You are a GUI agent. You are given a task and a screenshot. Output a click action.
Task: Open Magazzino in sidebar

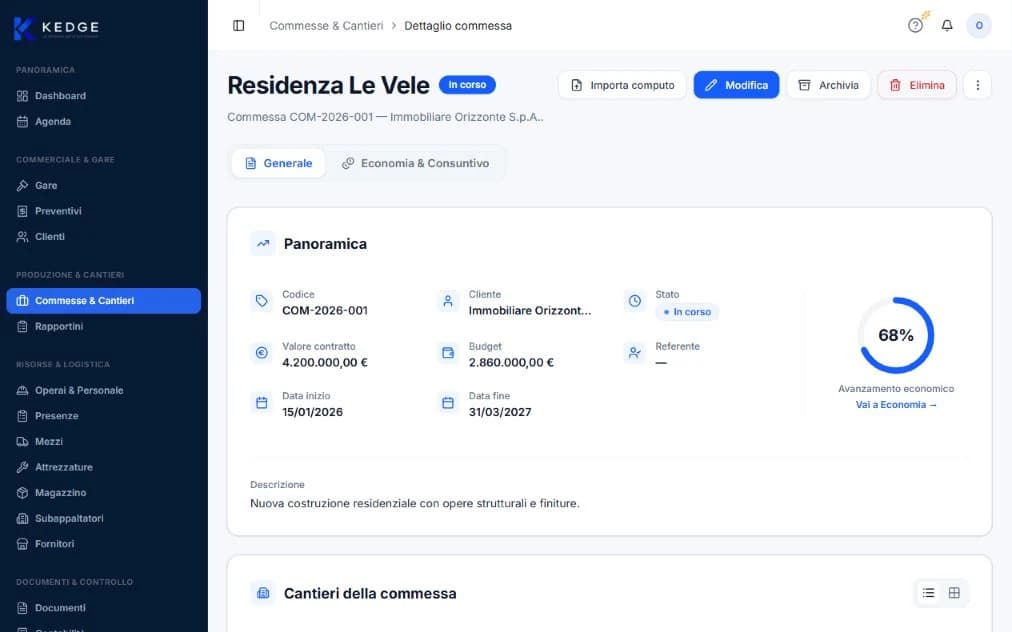[x=104, y=493]
